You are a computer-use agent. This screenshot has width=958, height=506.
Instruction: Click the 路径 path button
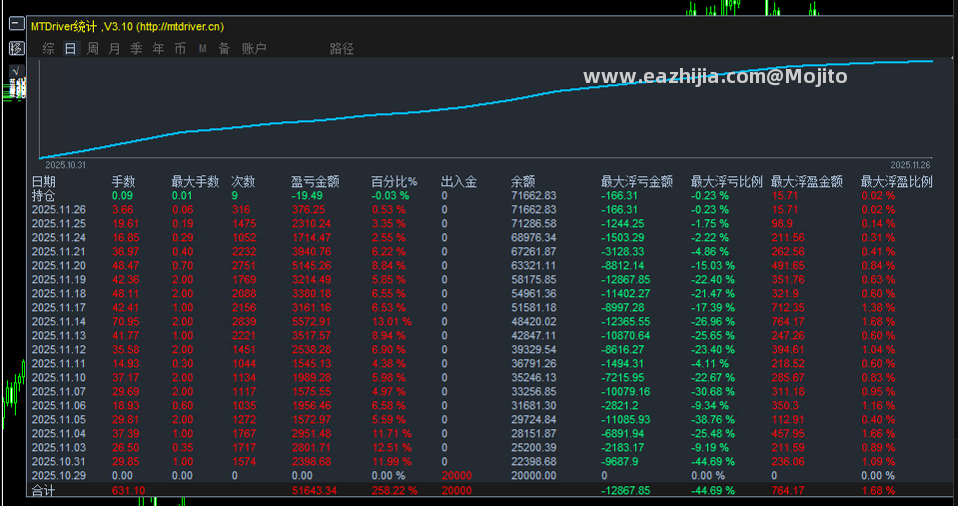pyautogui.click(x=342, y=49)
